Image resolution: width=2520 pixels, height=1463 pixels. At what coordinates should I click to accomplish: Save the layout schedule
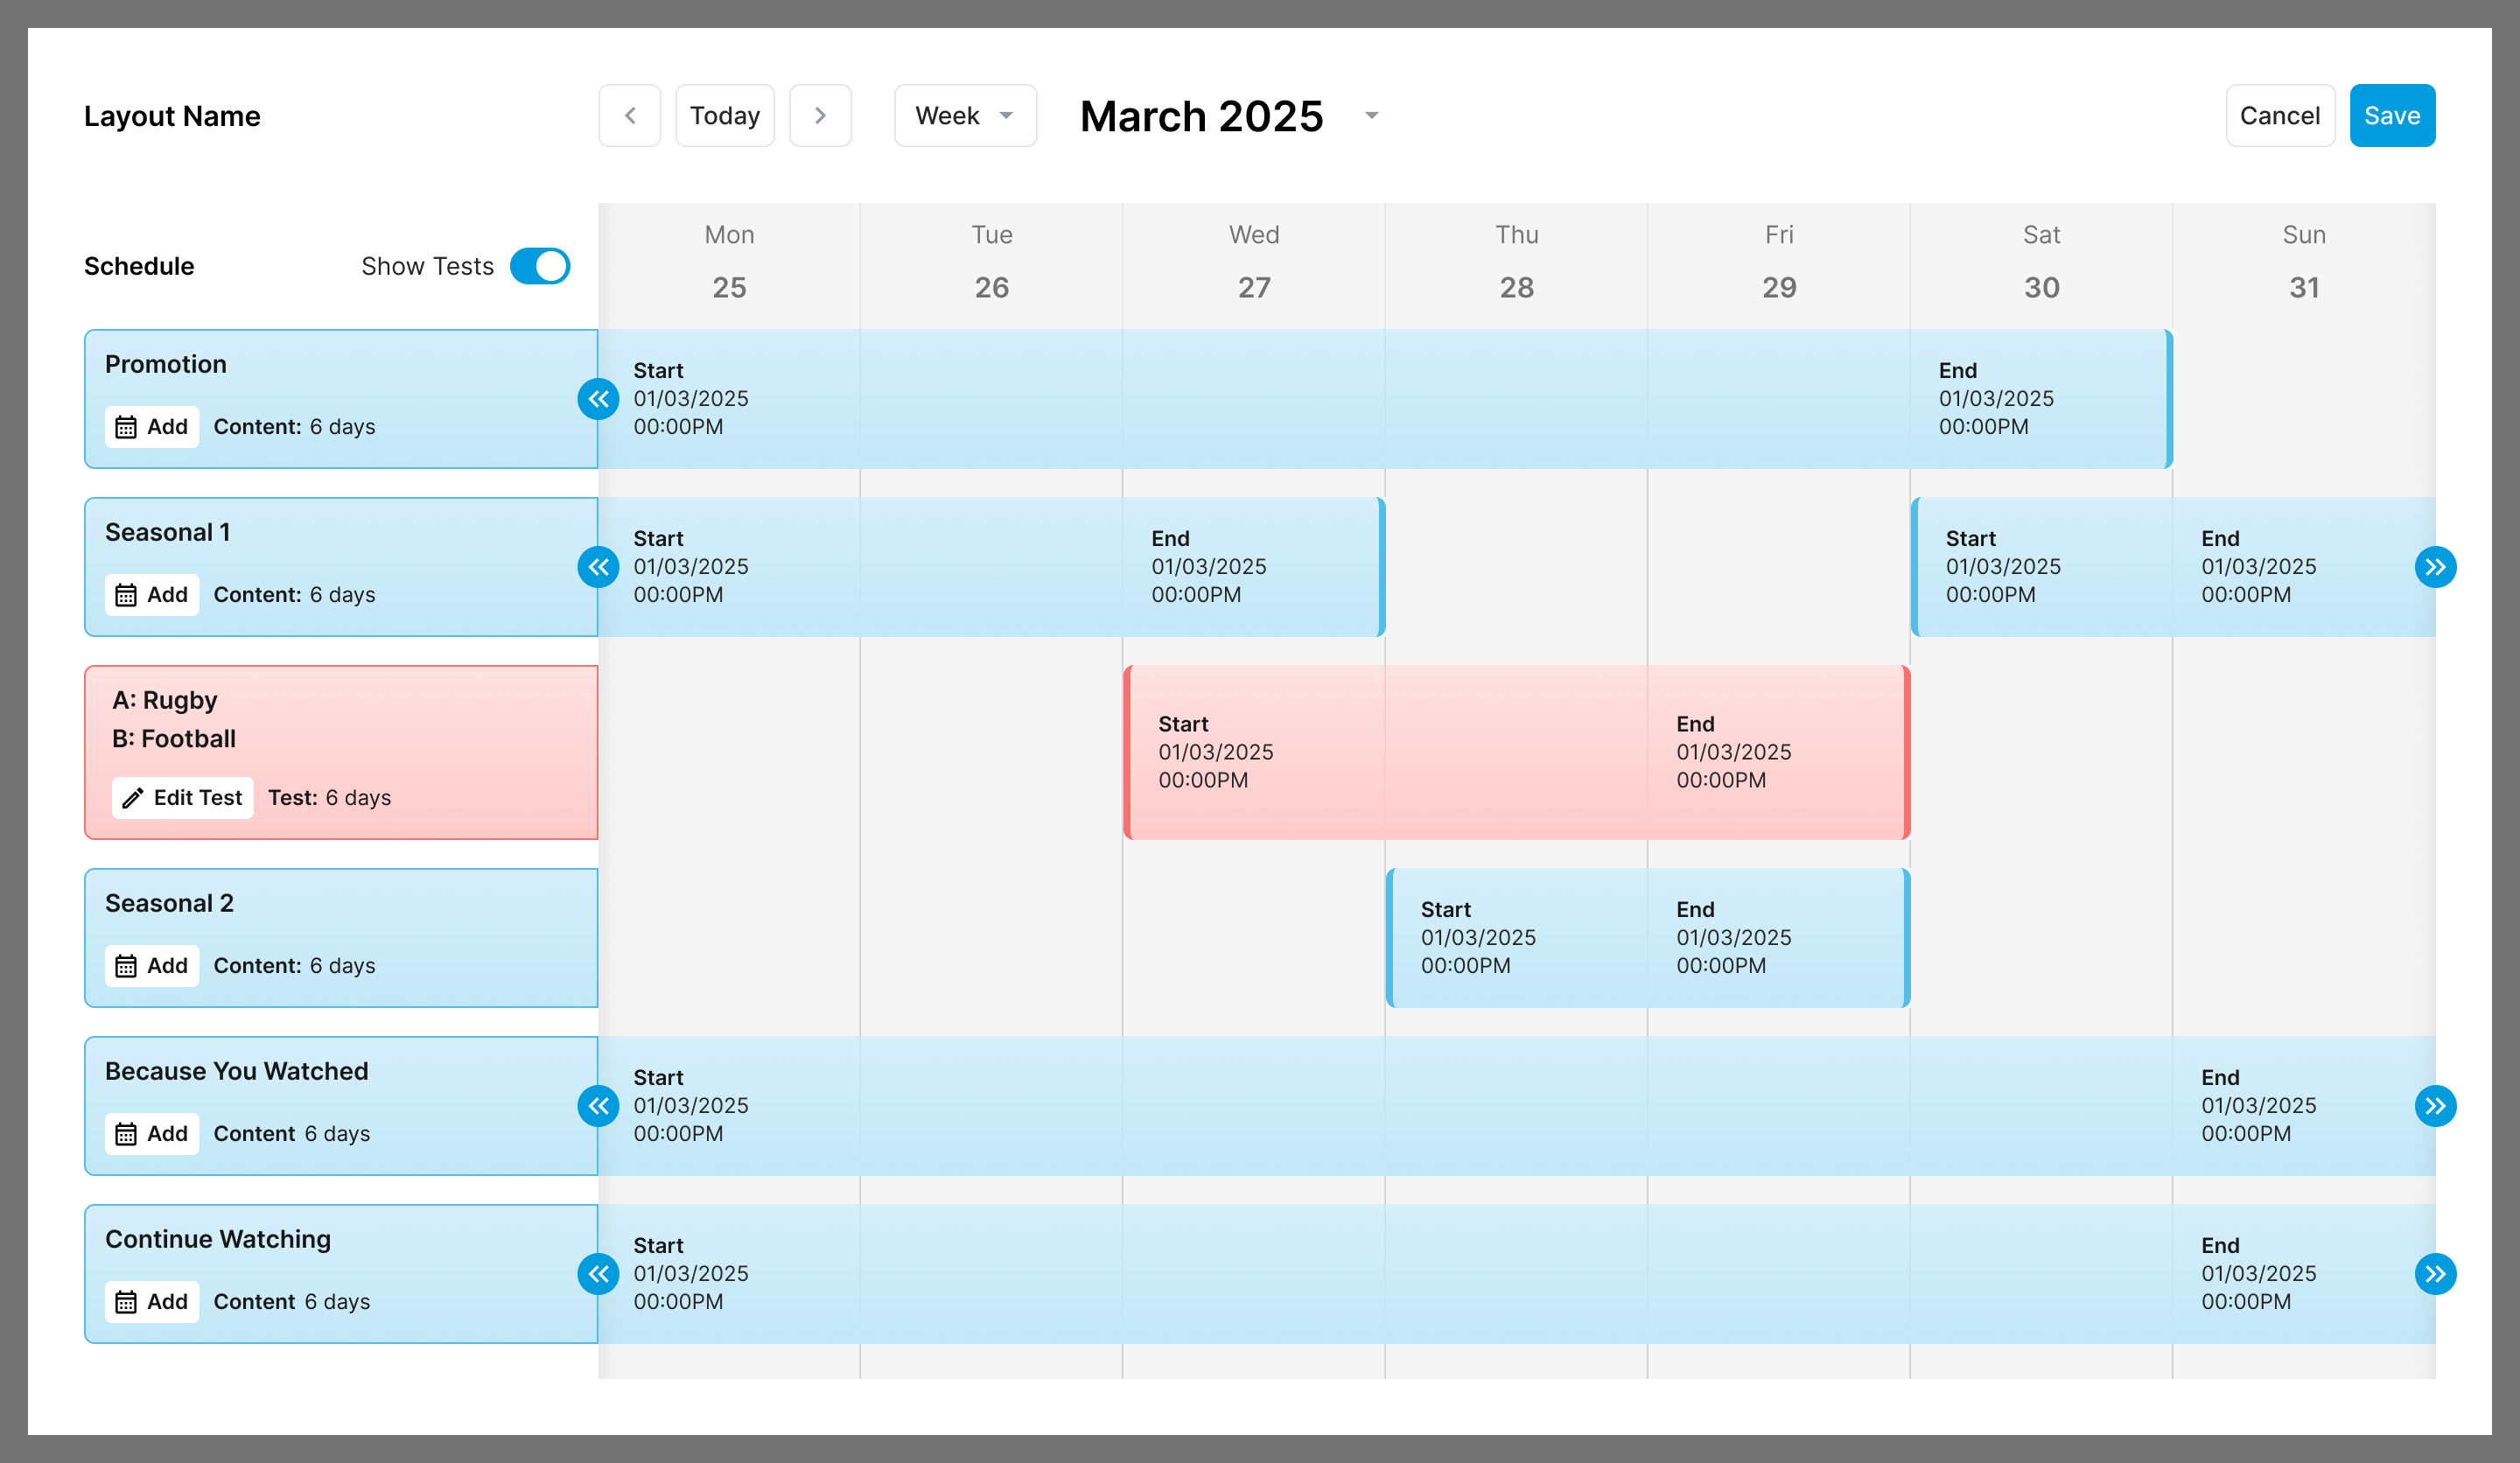[2391, 116]
